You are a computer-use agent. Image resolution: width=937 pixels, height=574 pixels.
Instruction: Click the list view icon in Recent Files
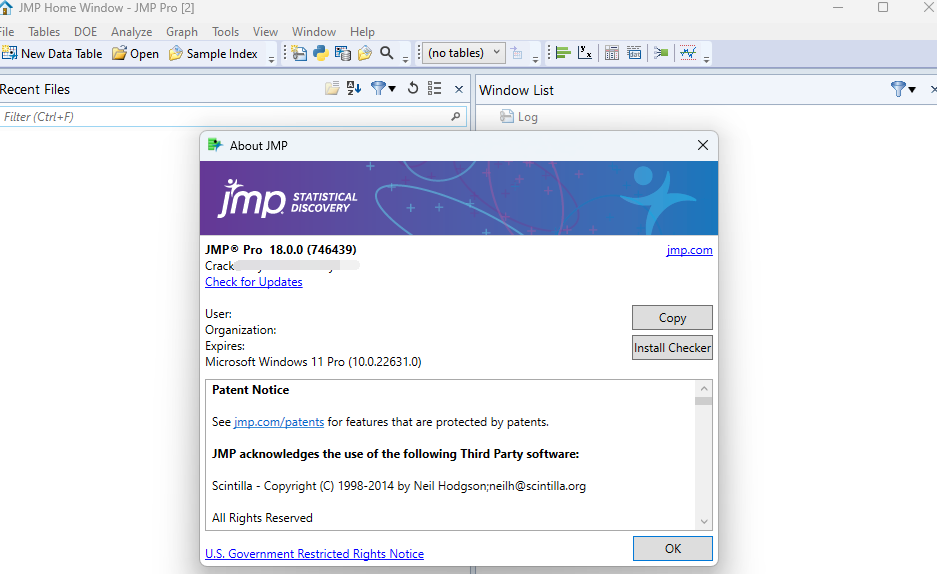coord(434,88)
